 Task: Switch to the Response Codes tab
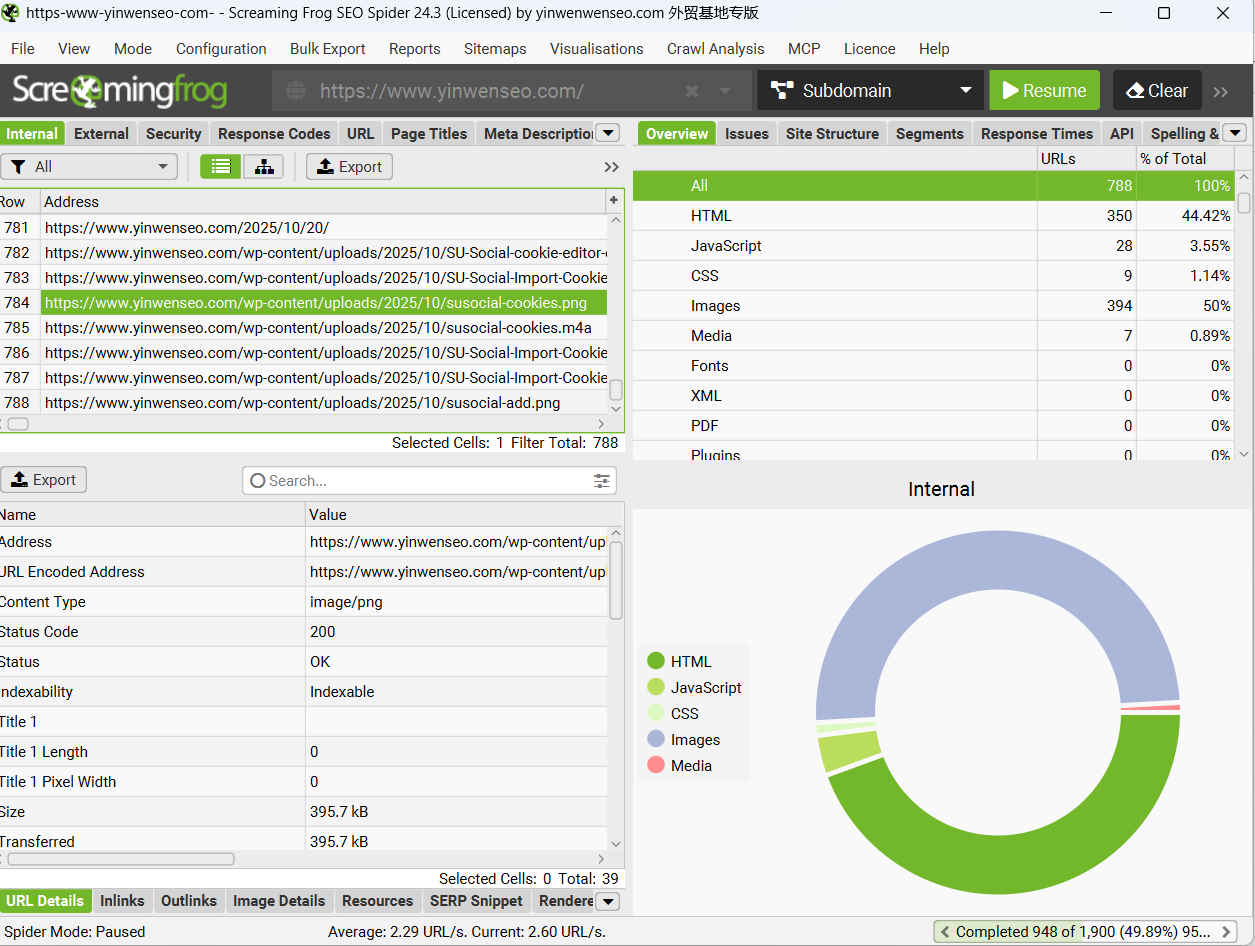274,133
